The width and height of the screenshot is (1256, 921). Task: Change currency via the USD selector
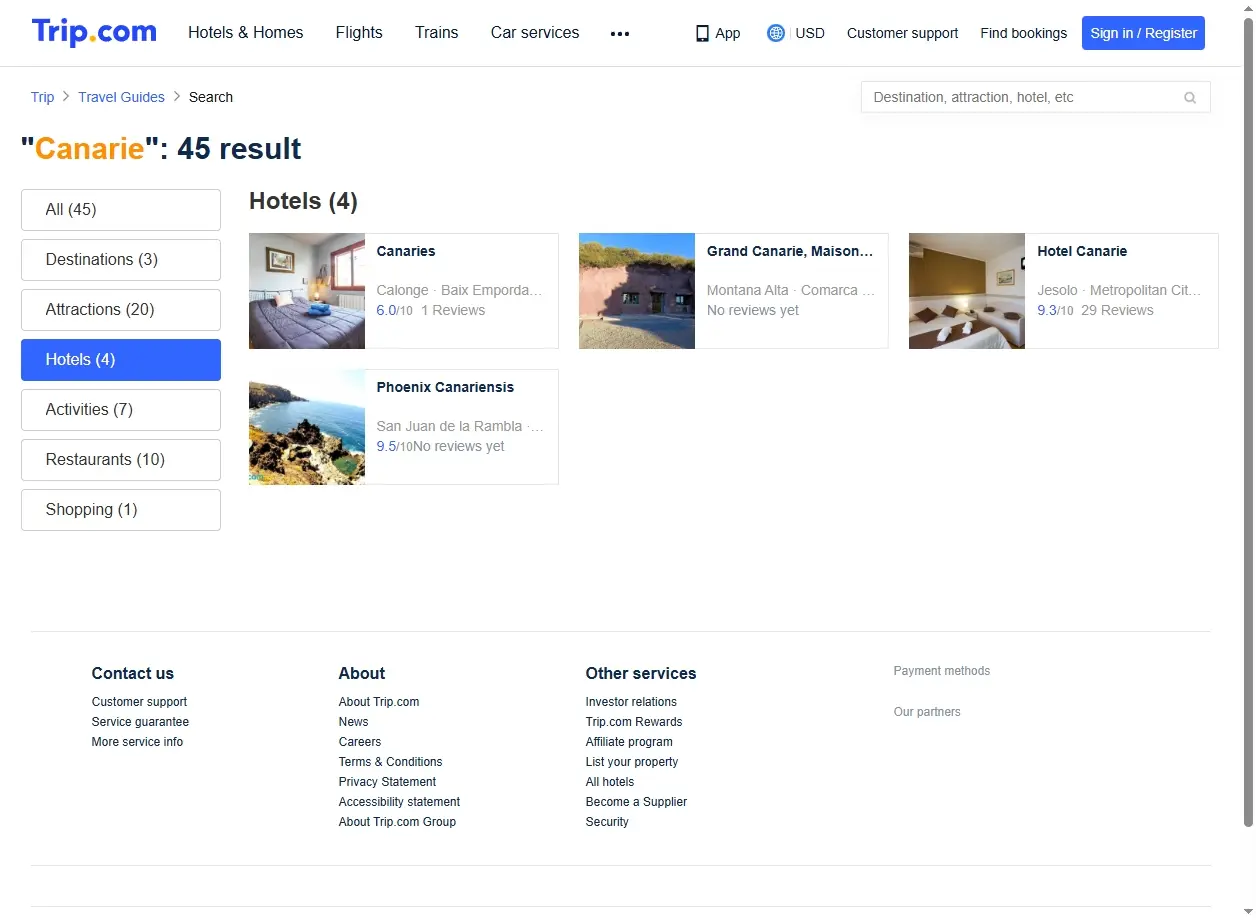click(810, 33)
